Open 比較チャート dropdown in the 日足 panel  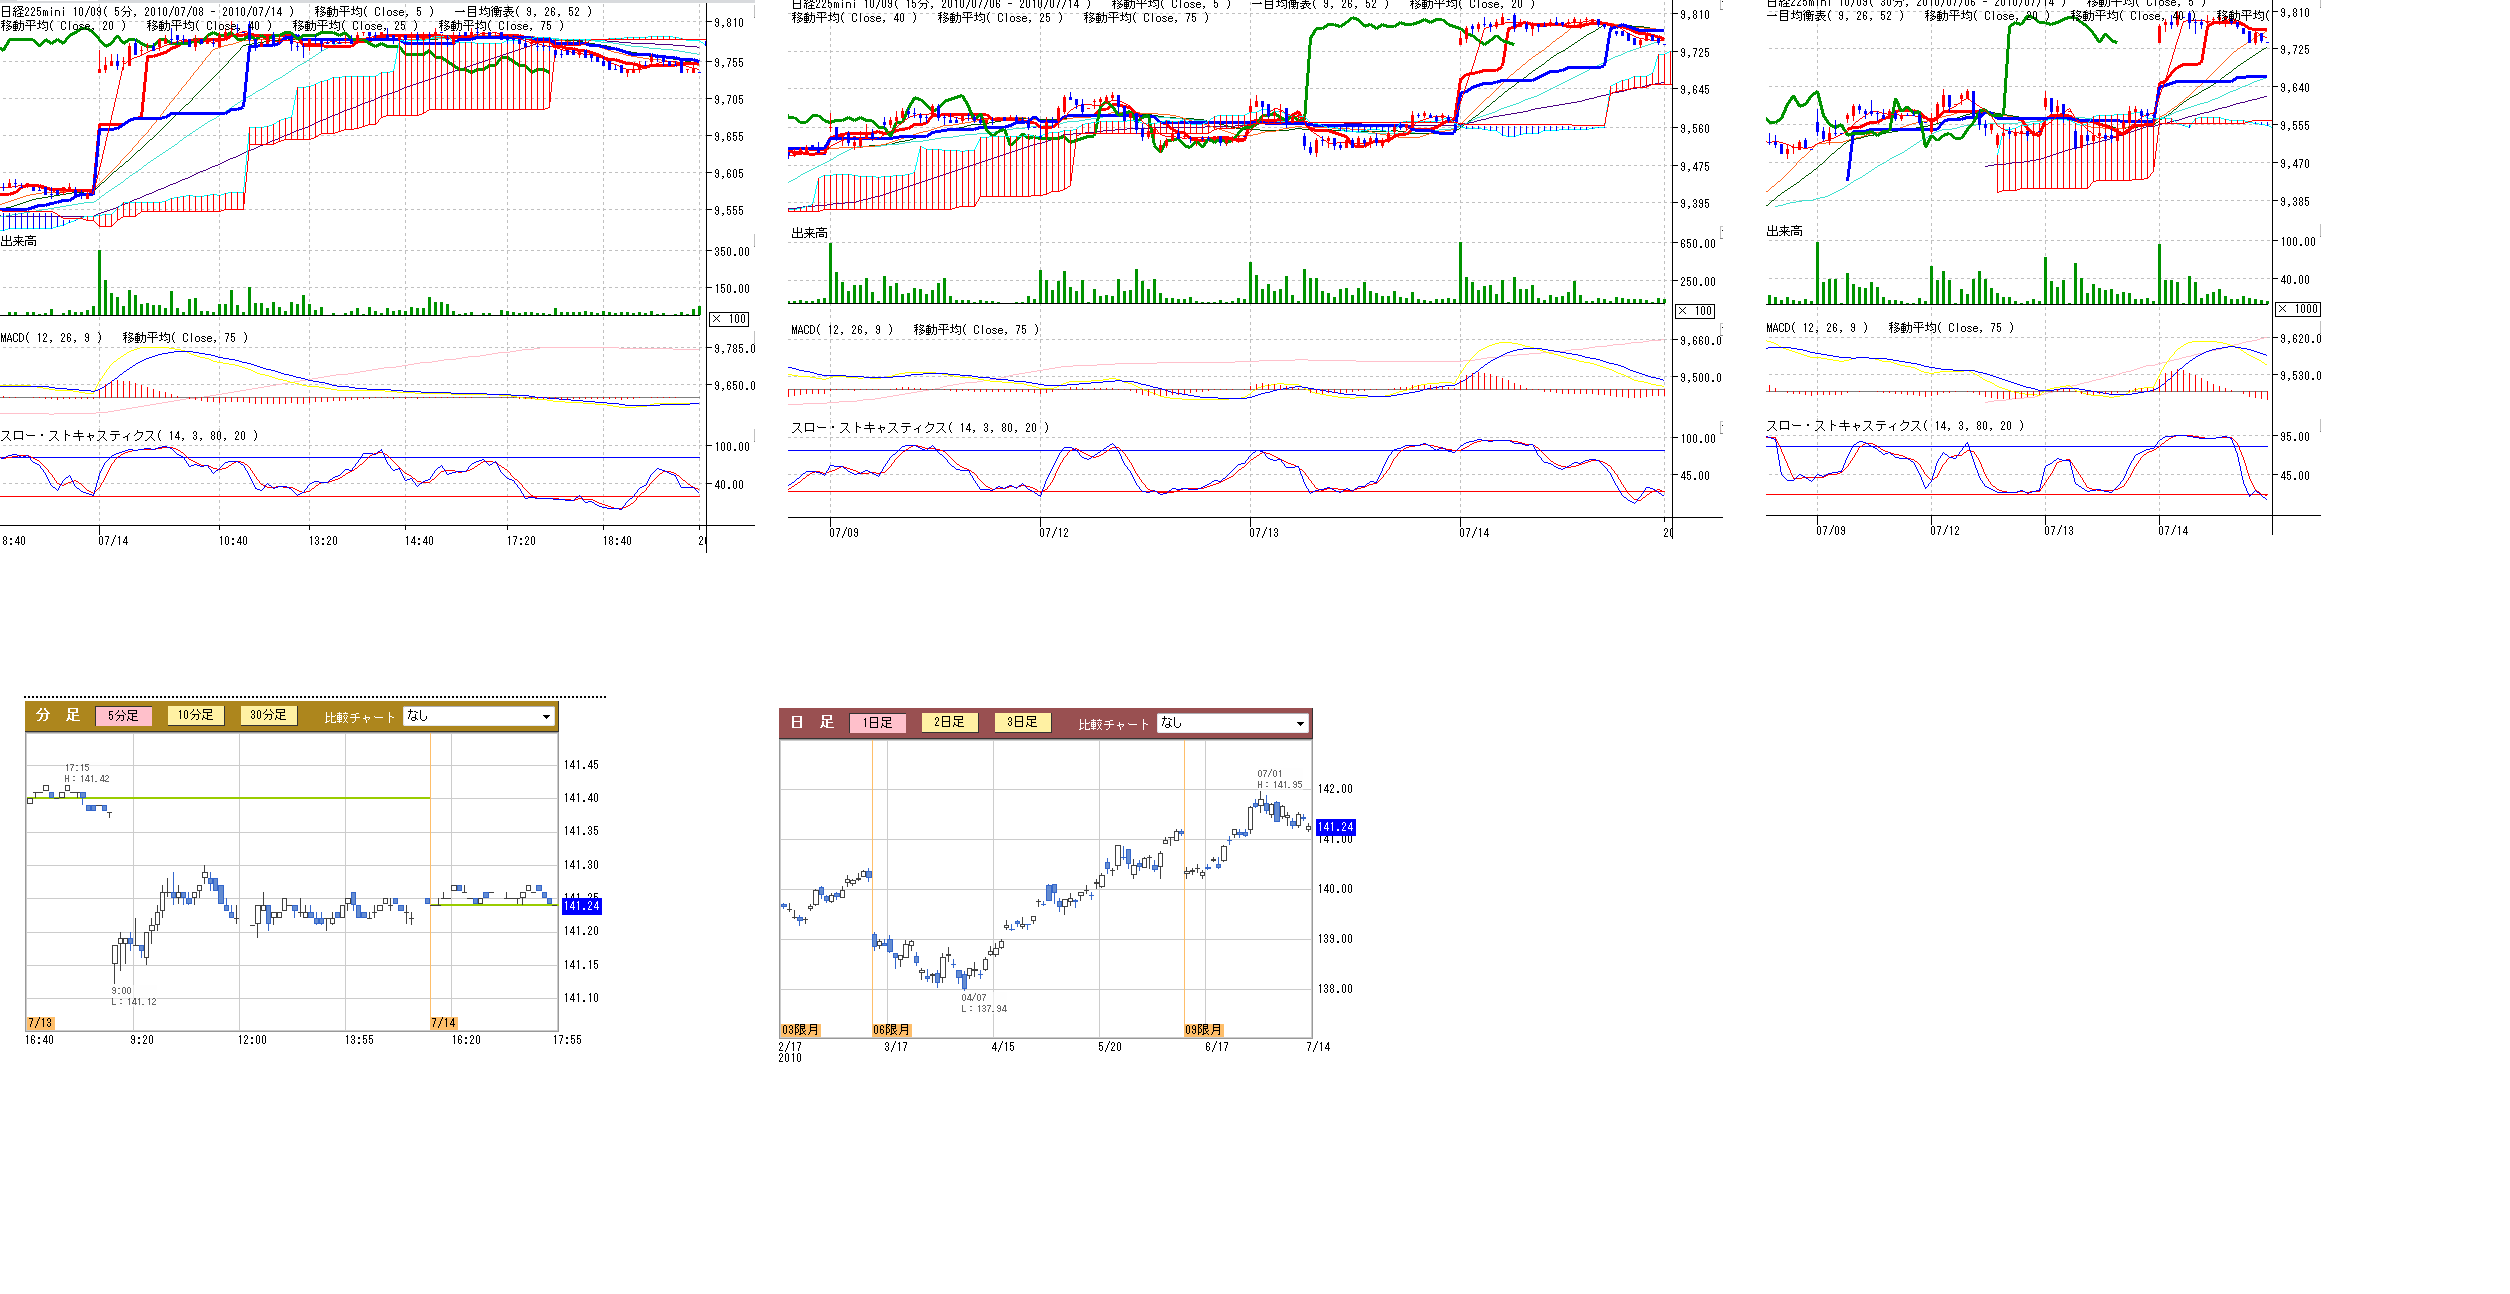coord(1232,723)
